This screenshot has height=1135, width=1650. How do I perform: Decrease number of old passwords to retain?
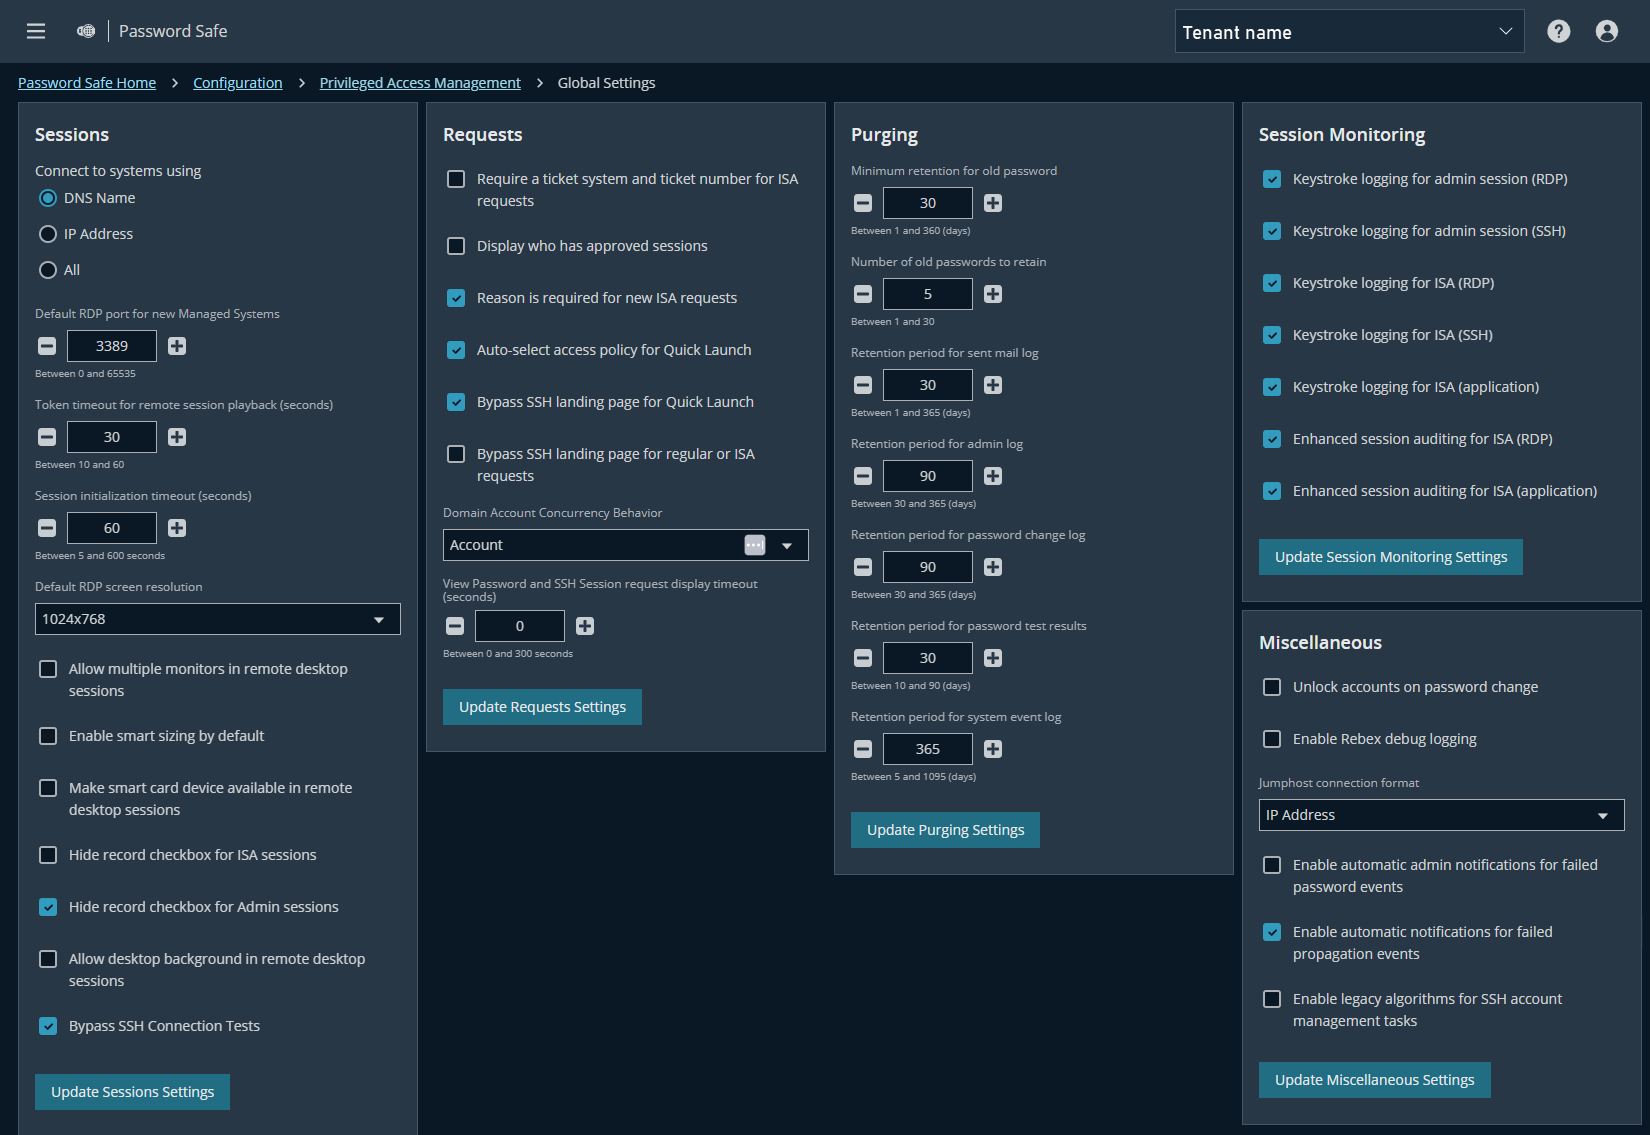point(862,293)
